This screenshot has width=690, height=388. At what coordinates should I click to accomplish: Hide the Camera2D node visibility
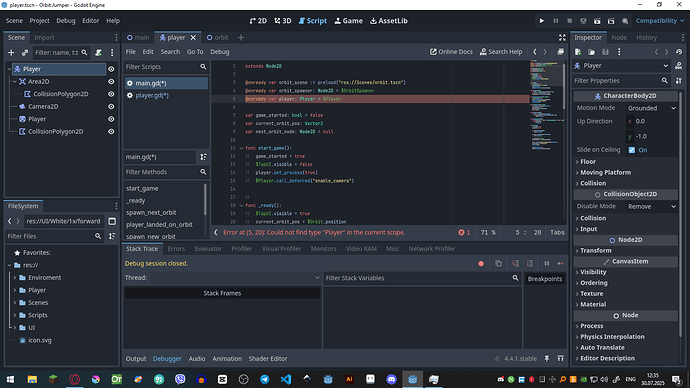point(111,106)
